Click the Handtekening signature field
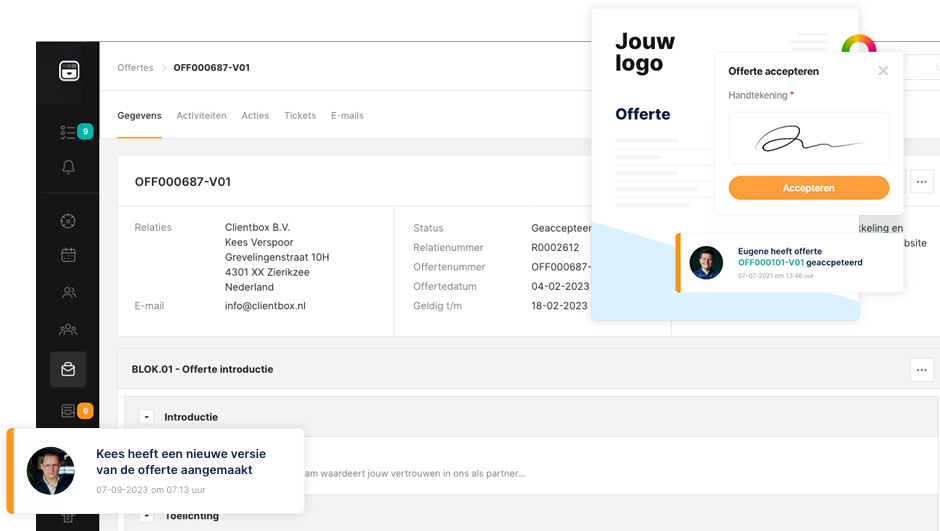Image resolution: width=940 pixels, height=531 pixels. coord(808,138)
